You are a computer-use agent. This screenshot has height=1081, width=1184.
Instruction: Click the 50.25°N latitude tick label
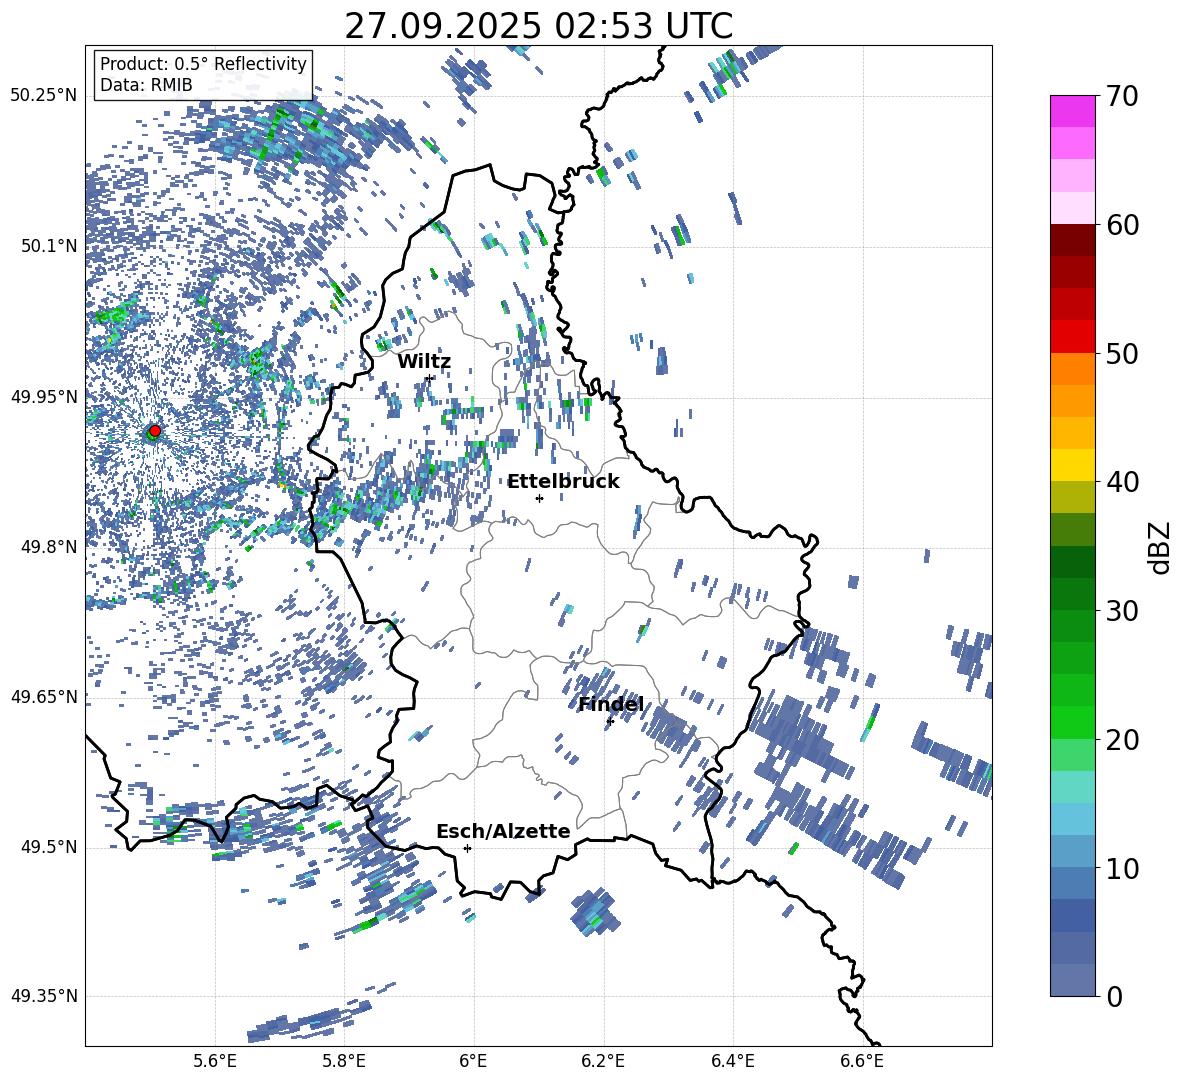[x=44, y=96]
